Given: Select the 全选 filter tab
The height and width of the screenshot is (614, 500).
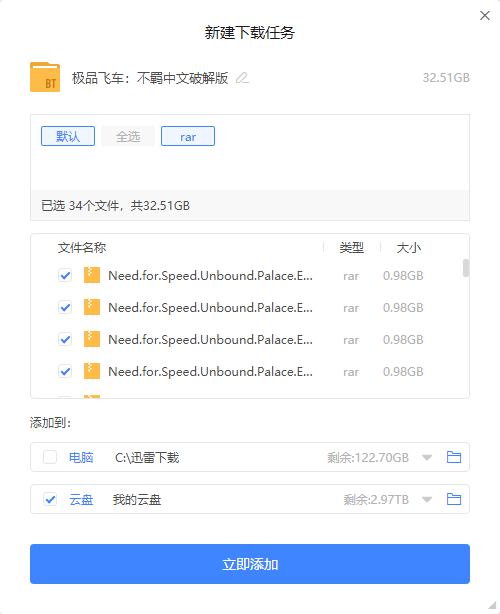Looking at the screenshot, I should pyautogui.click(x=128, y=136).
